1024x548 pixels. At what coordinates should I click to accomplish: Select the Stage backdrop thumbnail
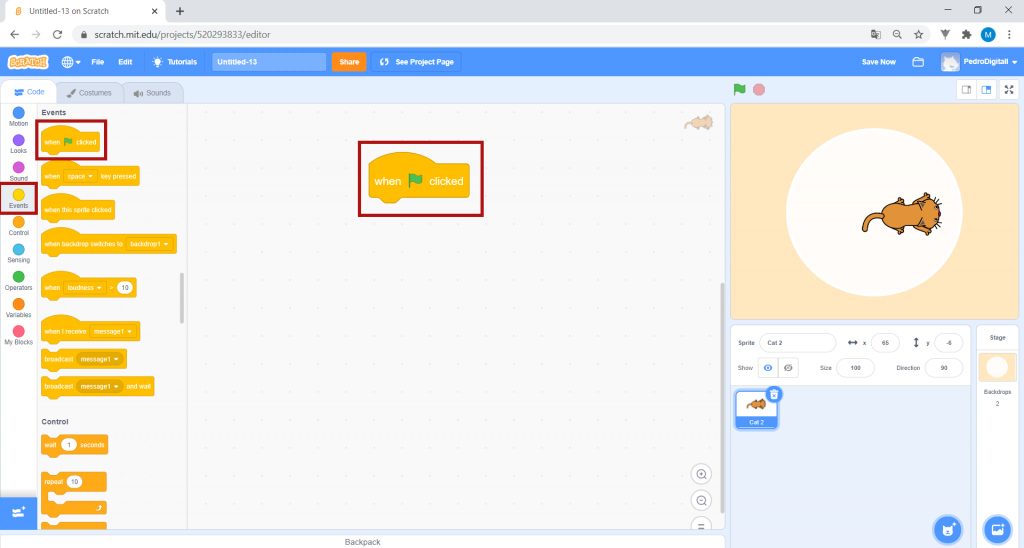pyautogui.click(x=997, y=367)
